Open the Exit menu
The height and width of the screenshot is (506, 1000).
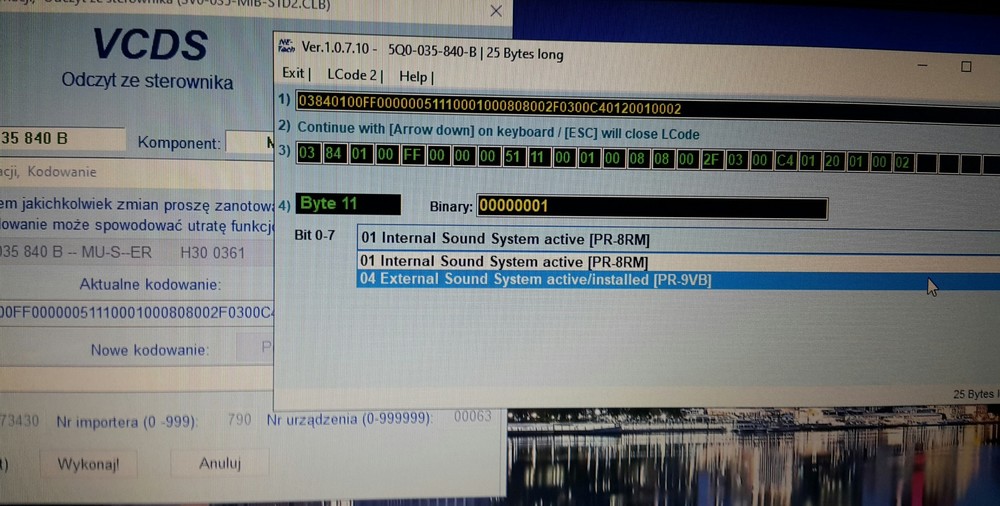tap(294, 75)
